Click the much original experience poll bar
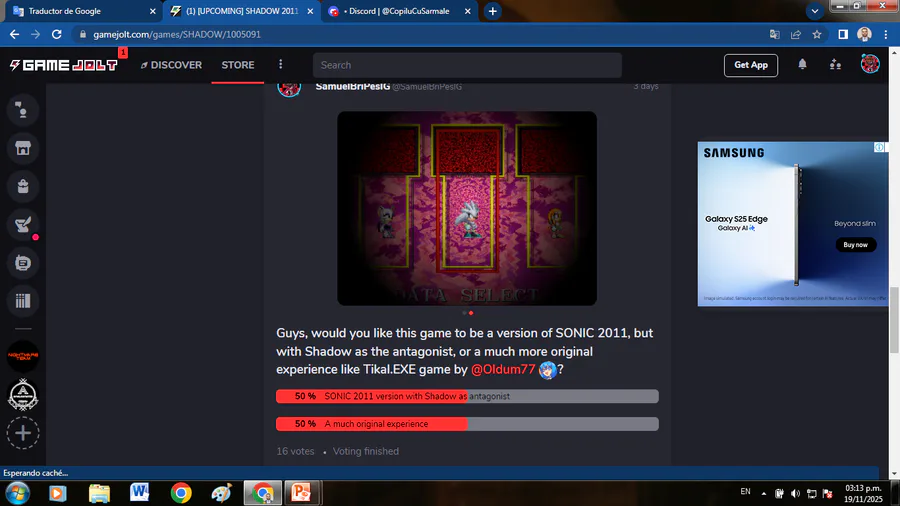 [467, 424]
